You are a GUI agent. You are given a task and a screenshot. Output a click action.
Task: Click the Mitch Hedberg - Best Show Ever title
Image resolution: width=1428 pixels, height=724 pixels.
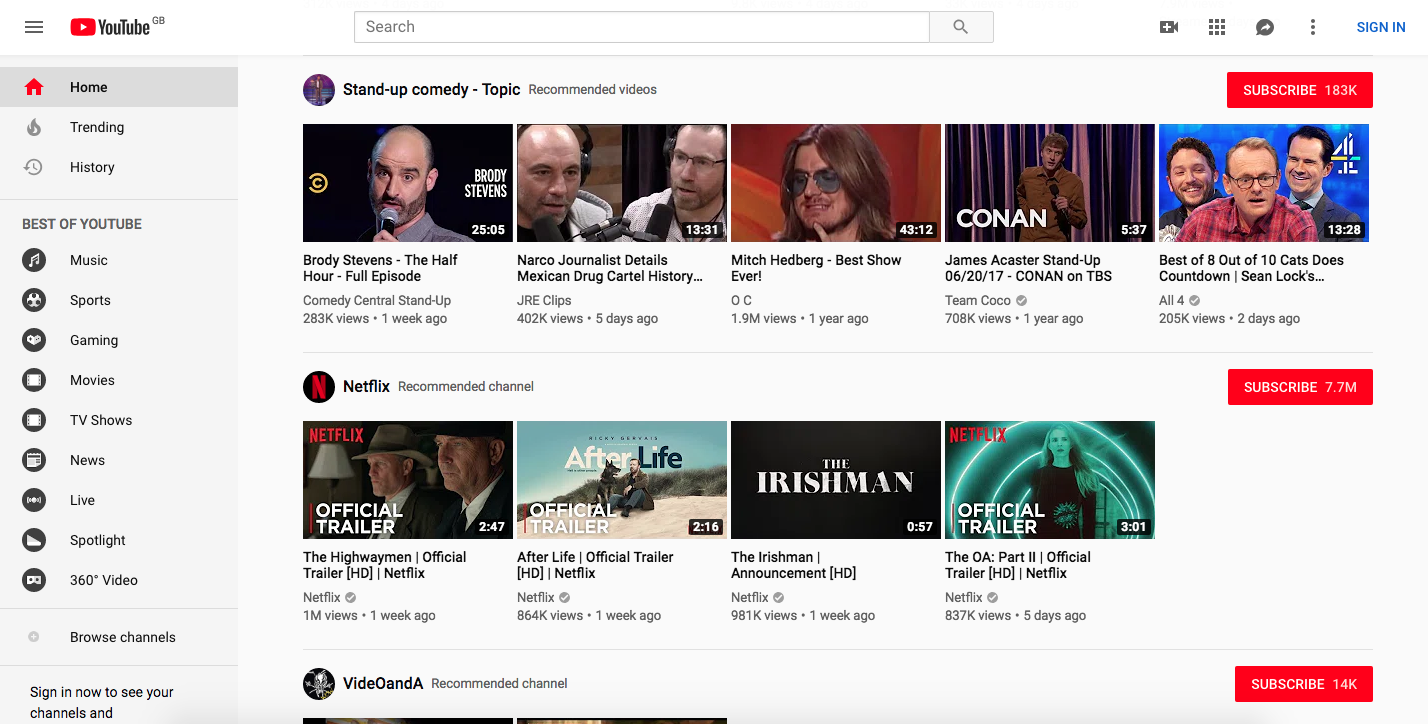(816, 268)
